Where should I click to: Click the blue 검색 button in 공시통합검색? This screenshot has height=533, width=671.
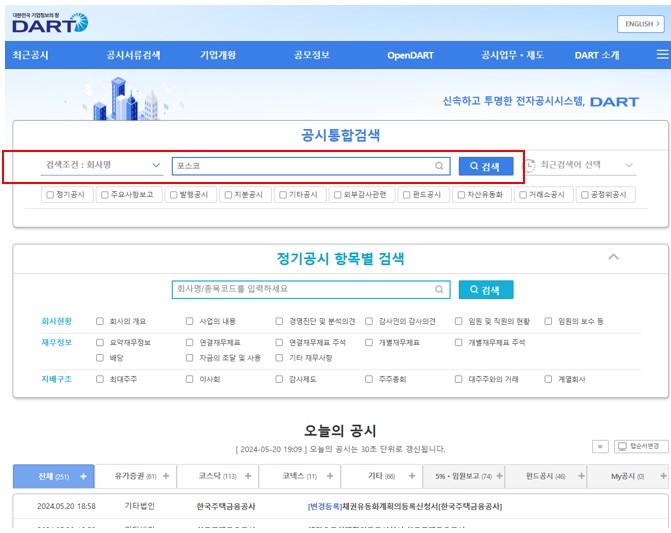tap(486, 166)
